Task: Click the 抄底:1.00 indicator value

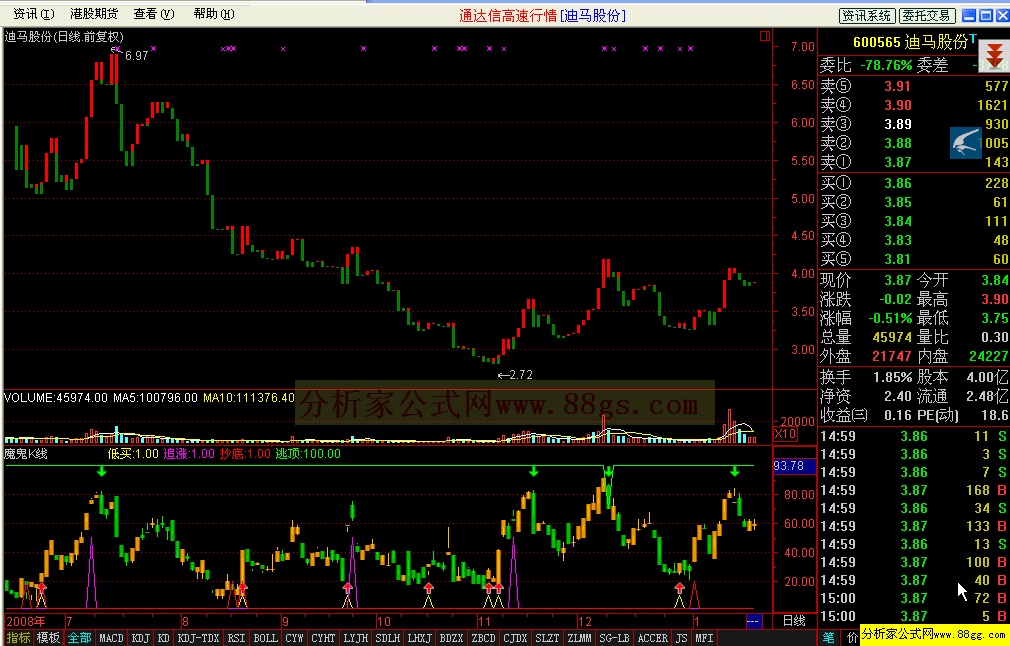Action: (x=245, y=453)
